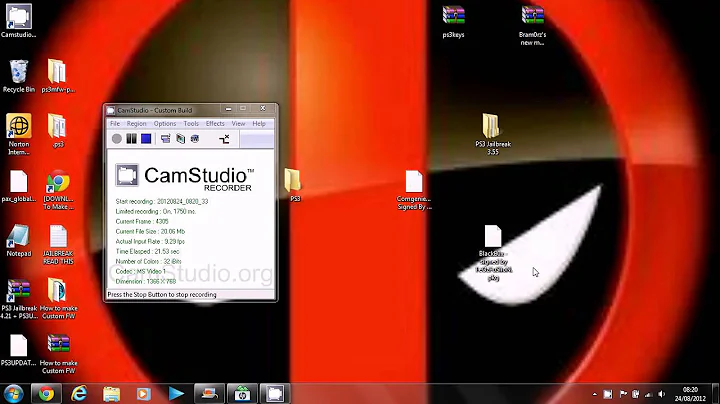Image resolution: width=720 pixels, height=404 pixels.
Task: Click the blue play arrow taskbar icon
Action: (x=176, y=393)
